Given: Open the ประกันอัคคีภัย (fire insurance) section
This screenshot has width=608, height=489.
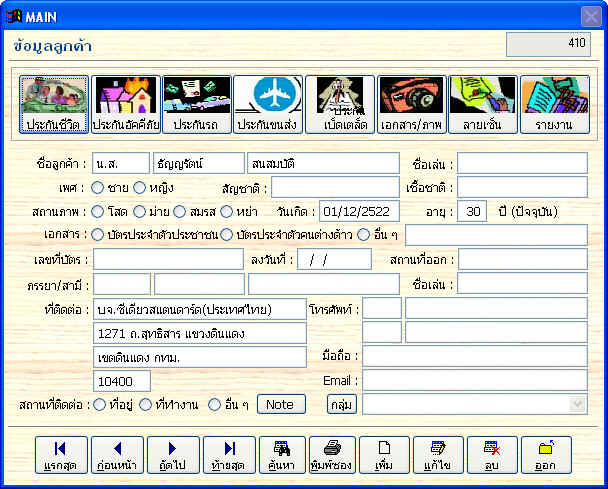Looking at the screenshot, I should click(126, 105).
